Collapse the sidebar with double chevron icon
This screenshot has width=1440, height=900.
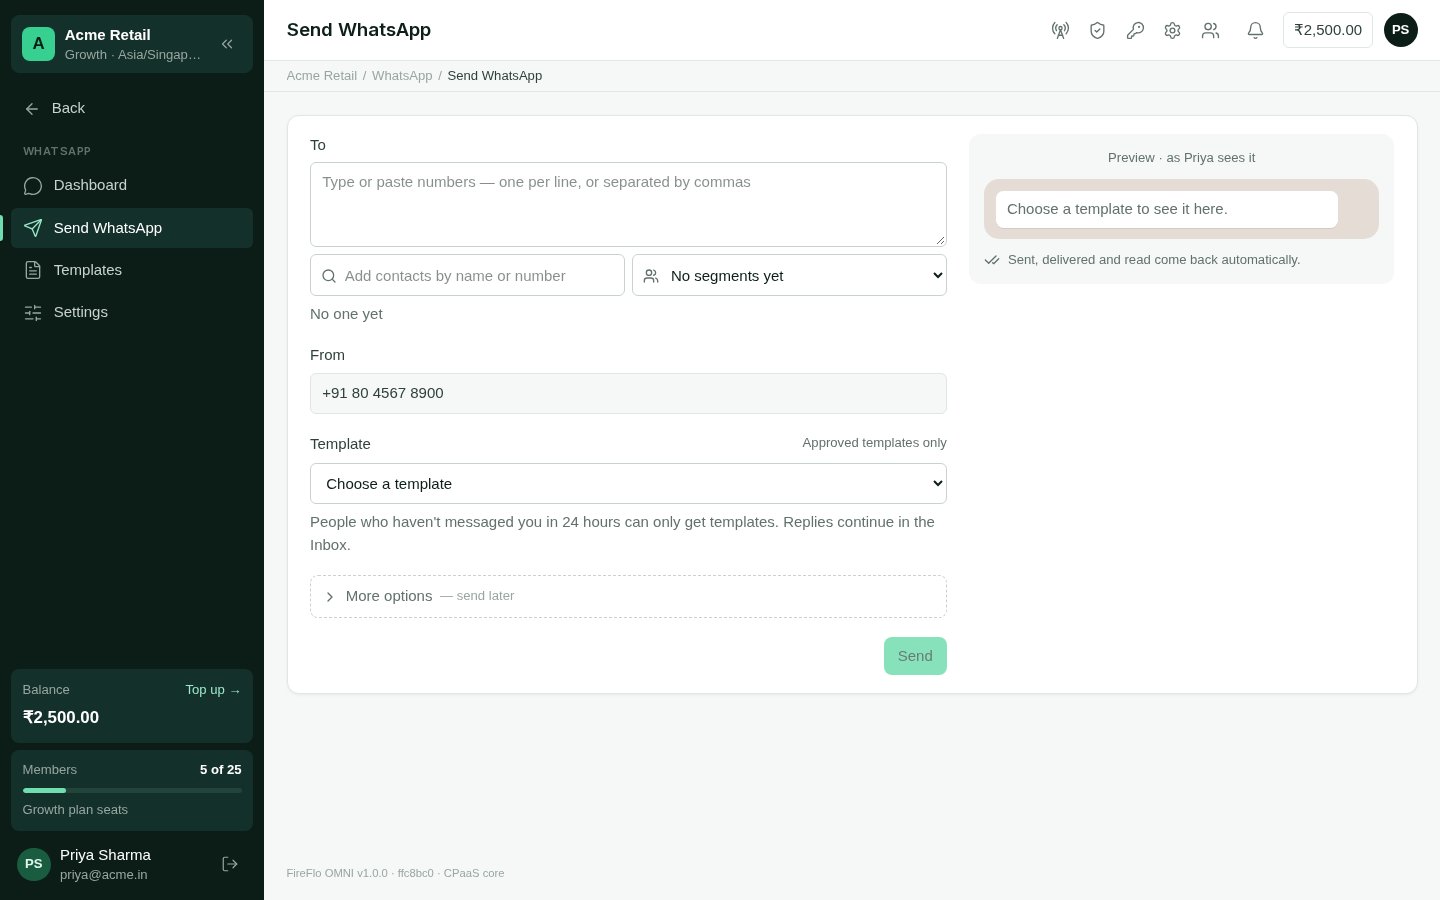pyautogui.click(x=227, y=44)
